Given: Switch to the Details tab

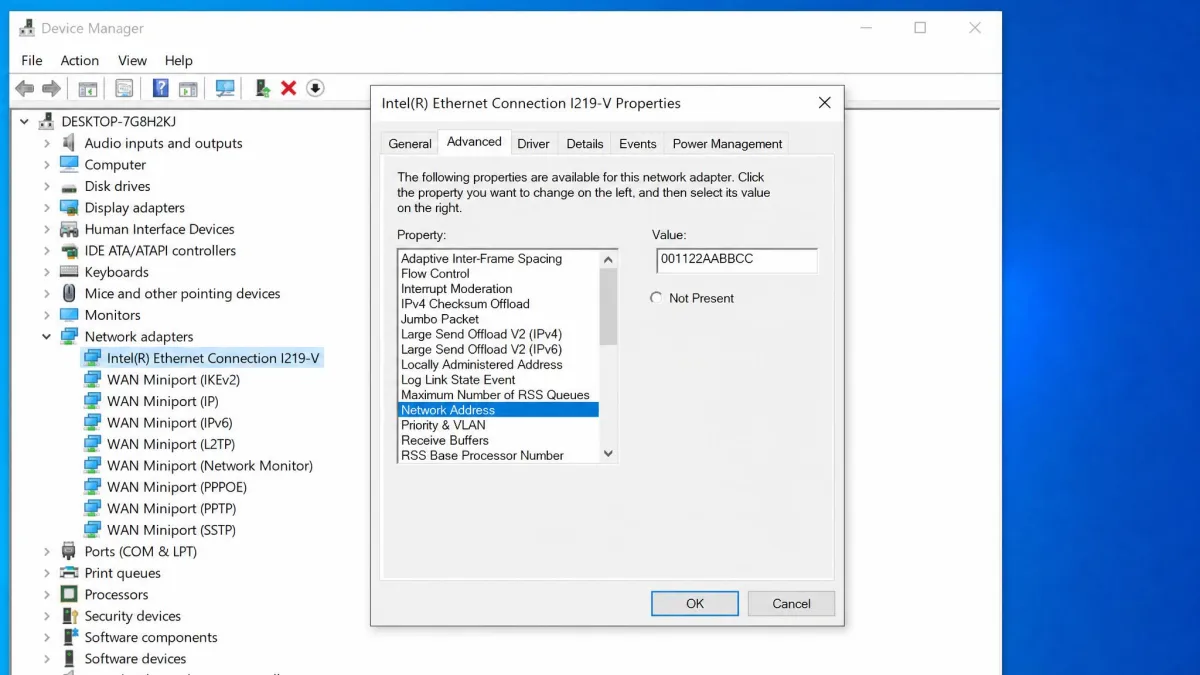Looking at the screenshot, I should click(585, 144).
